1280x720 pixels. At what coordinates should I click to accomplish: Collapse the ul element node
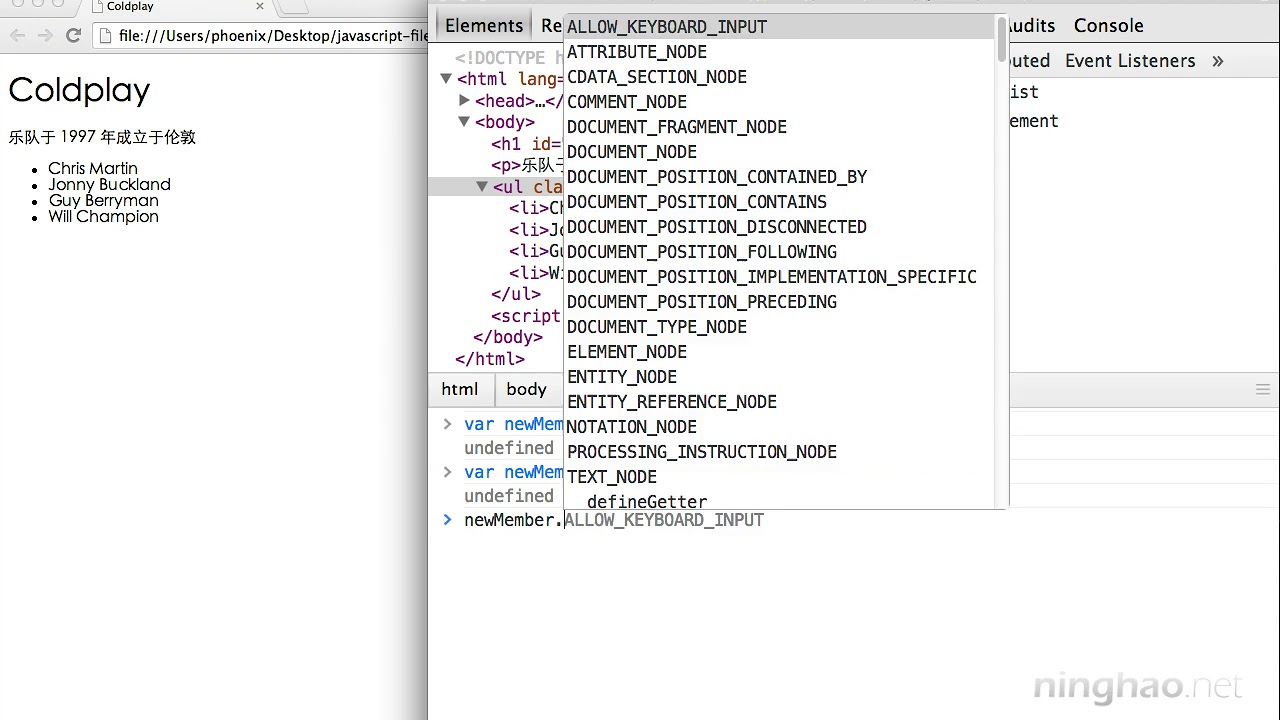[482, 187]
